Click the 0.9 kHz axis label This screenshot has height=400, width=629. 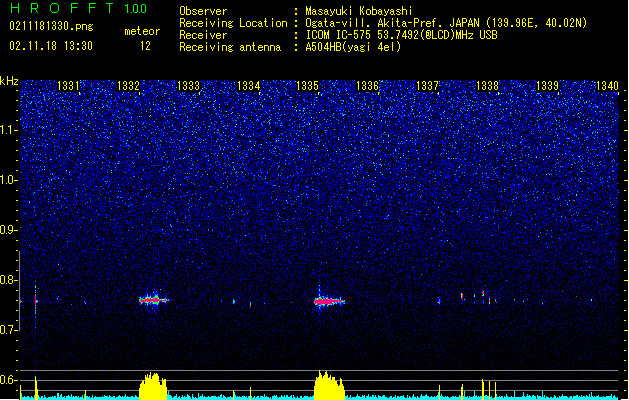pos(9,230)
